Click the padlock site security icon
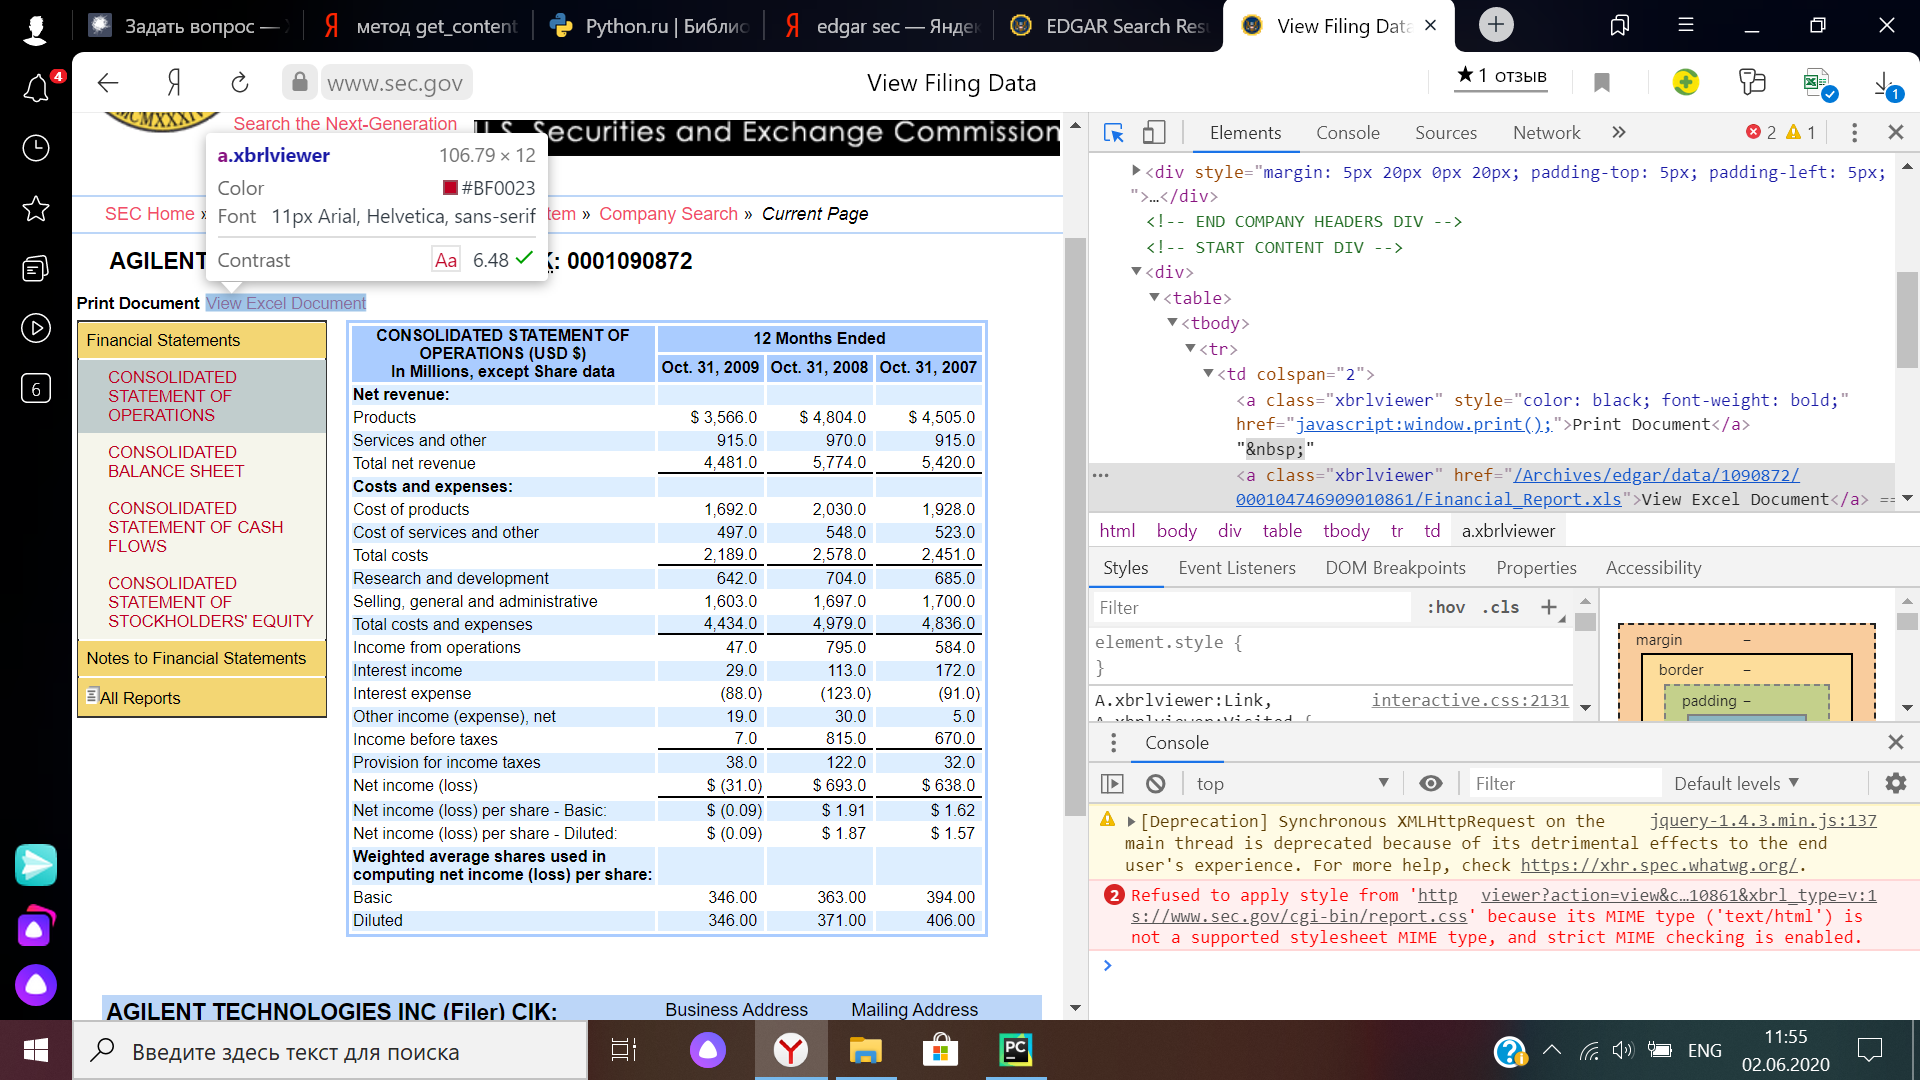 click(x=299, y=82)
